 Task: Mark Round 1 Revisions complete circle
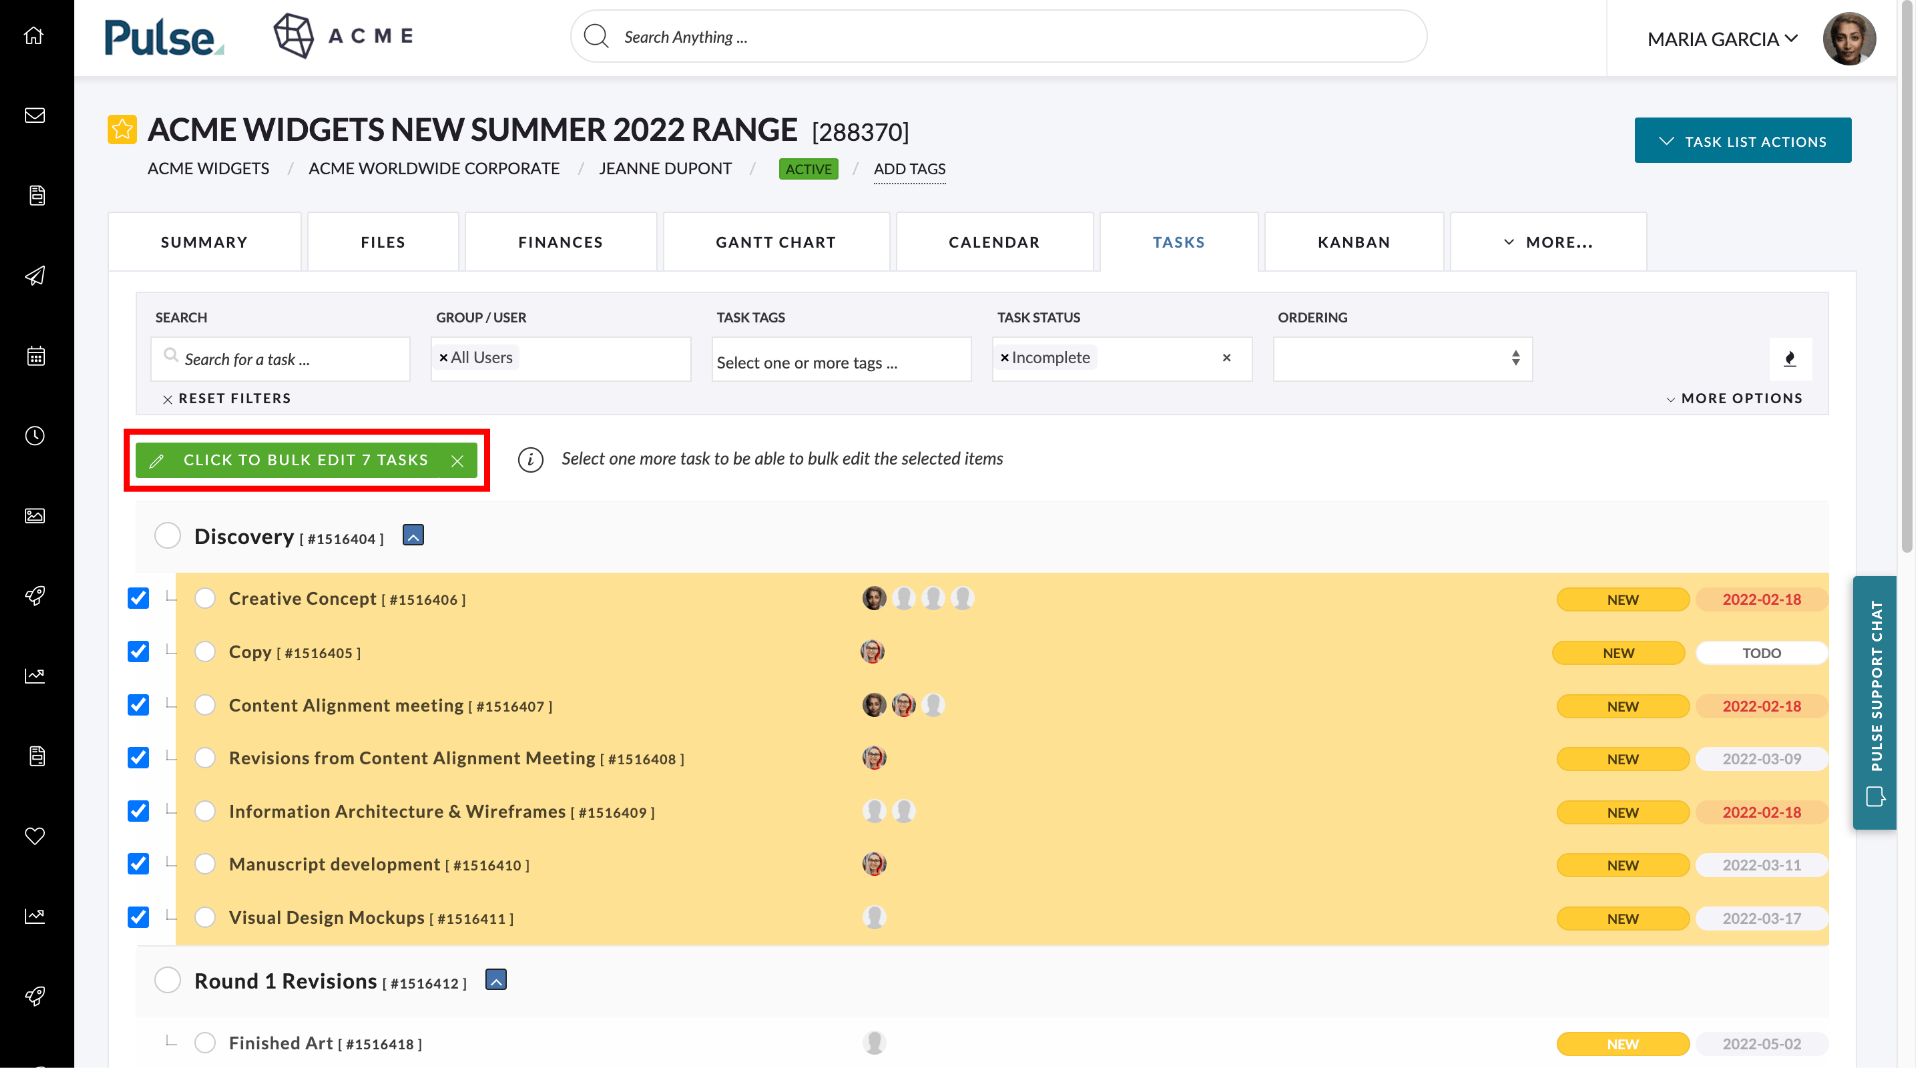tap(168, 980)
